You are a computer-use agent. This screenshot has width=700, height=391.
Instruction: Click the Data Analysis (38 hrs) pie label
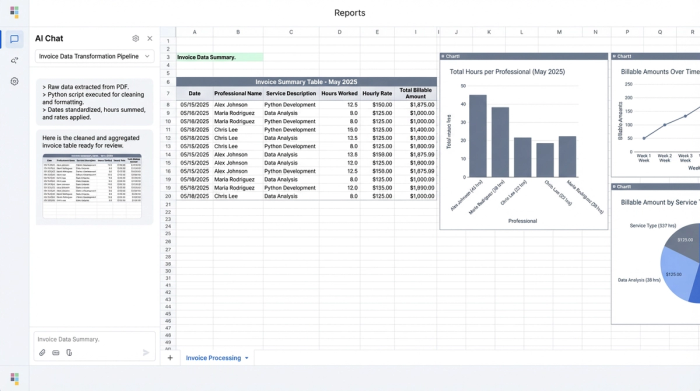(639, 280)
